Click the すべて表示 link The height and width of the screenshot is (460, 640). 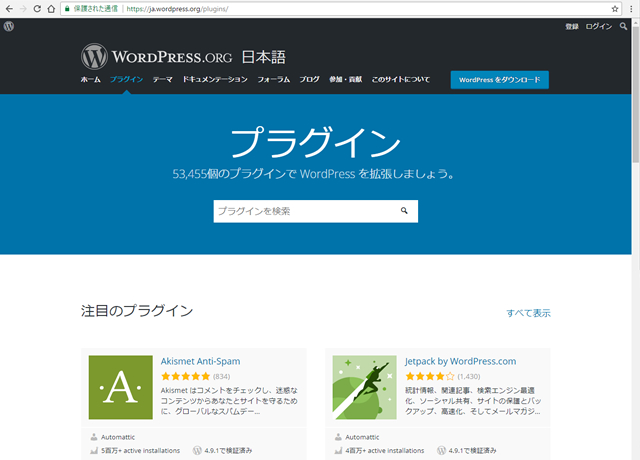click(529, 313)
